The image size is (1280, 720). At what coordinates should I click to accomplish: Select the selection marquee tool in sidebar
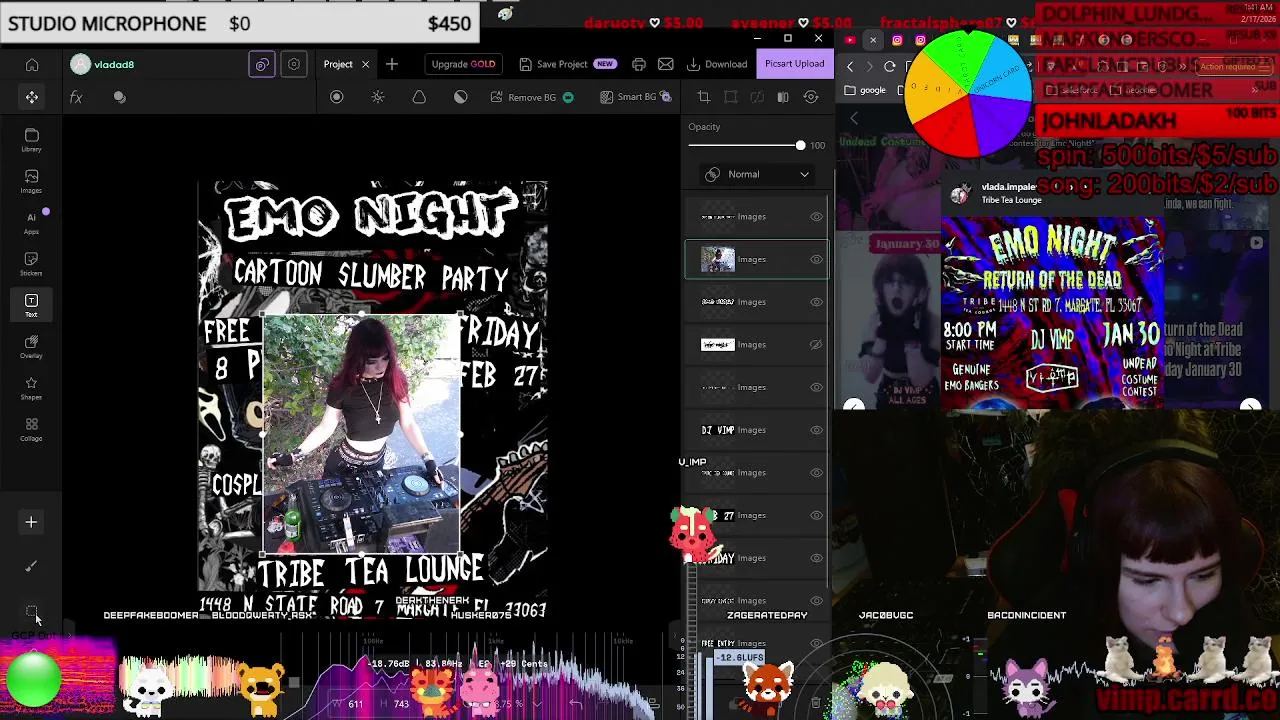[31, 610]
